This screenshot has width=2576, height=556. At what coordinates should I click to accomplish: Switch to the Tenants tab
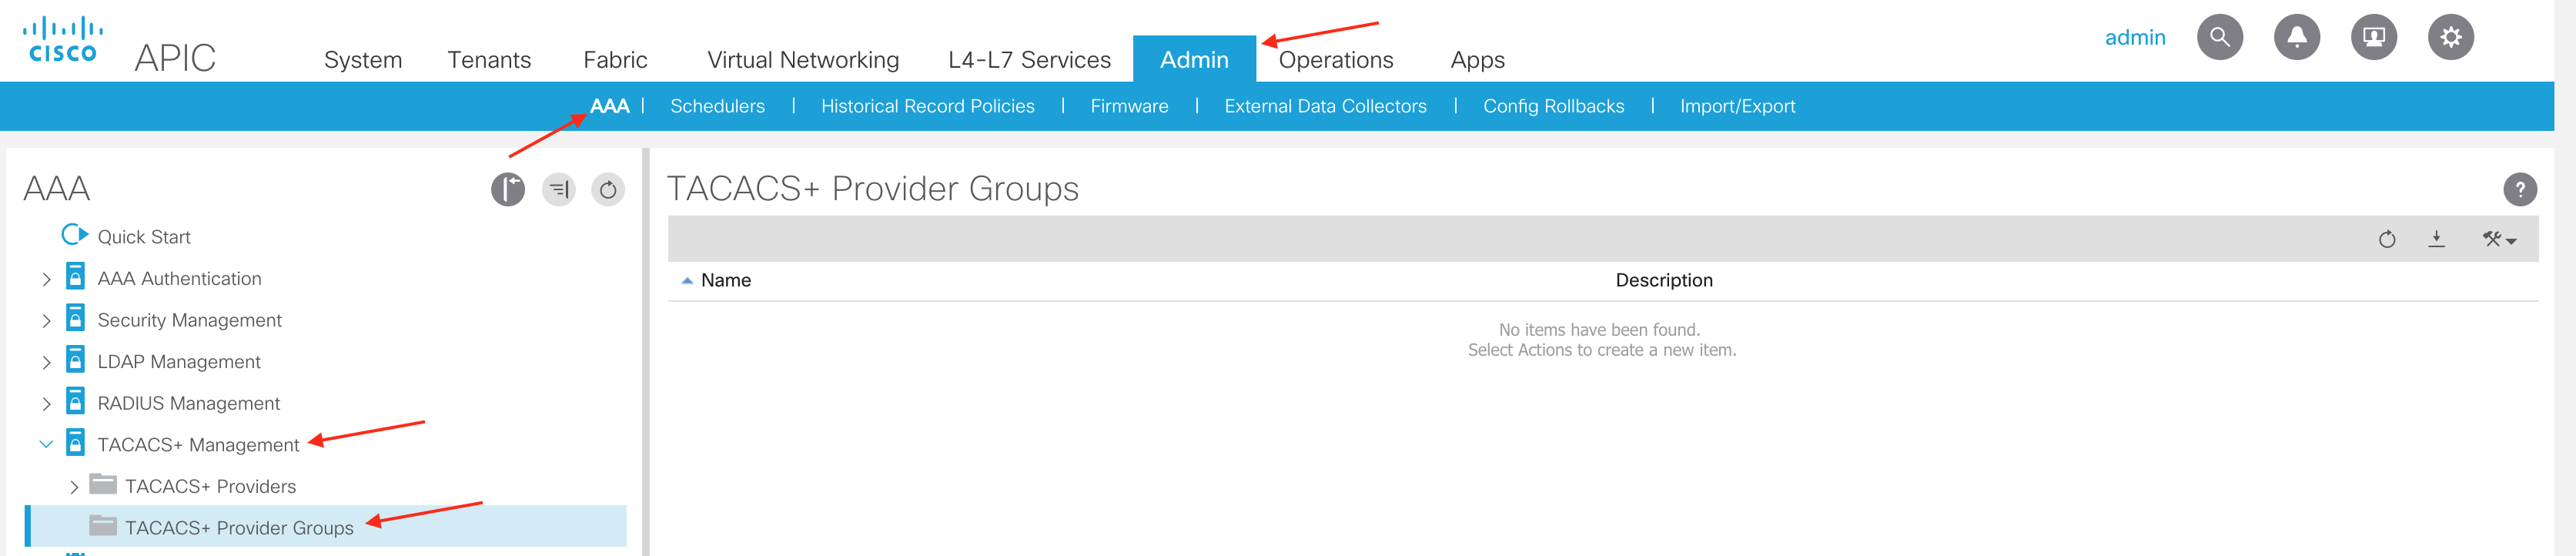tap(489, 60)
